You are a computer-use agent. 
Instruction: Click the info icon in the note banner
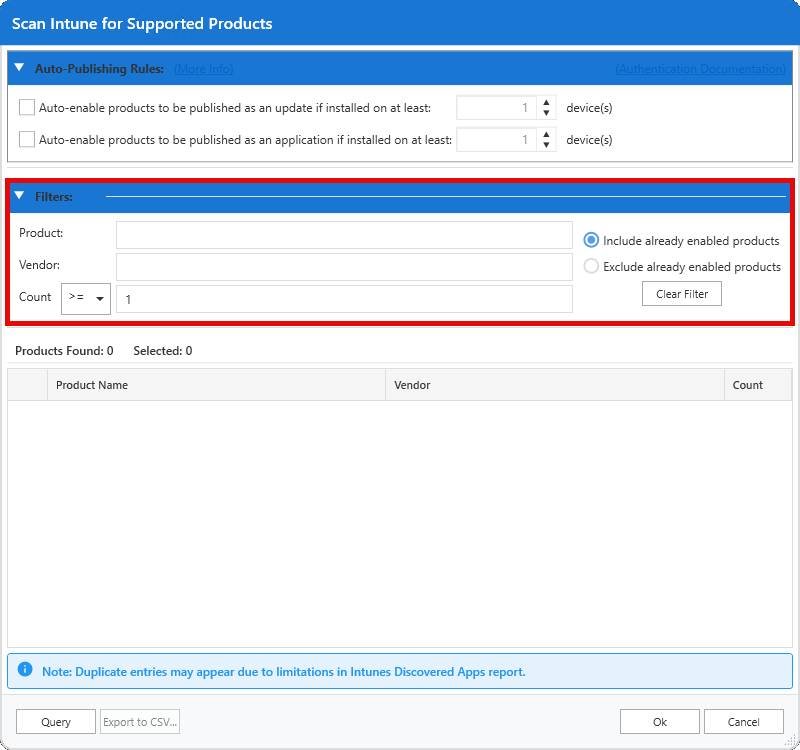(x=25, y=671)
